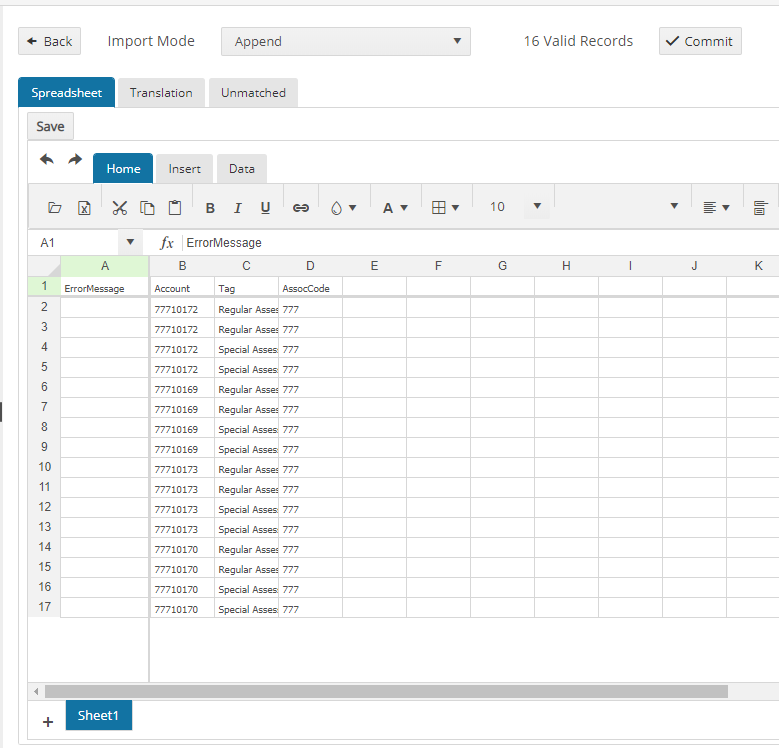Viewport: 779px width, 748px height.
Task: Open the name box dropdown beside A1
Action: (130, 242)
